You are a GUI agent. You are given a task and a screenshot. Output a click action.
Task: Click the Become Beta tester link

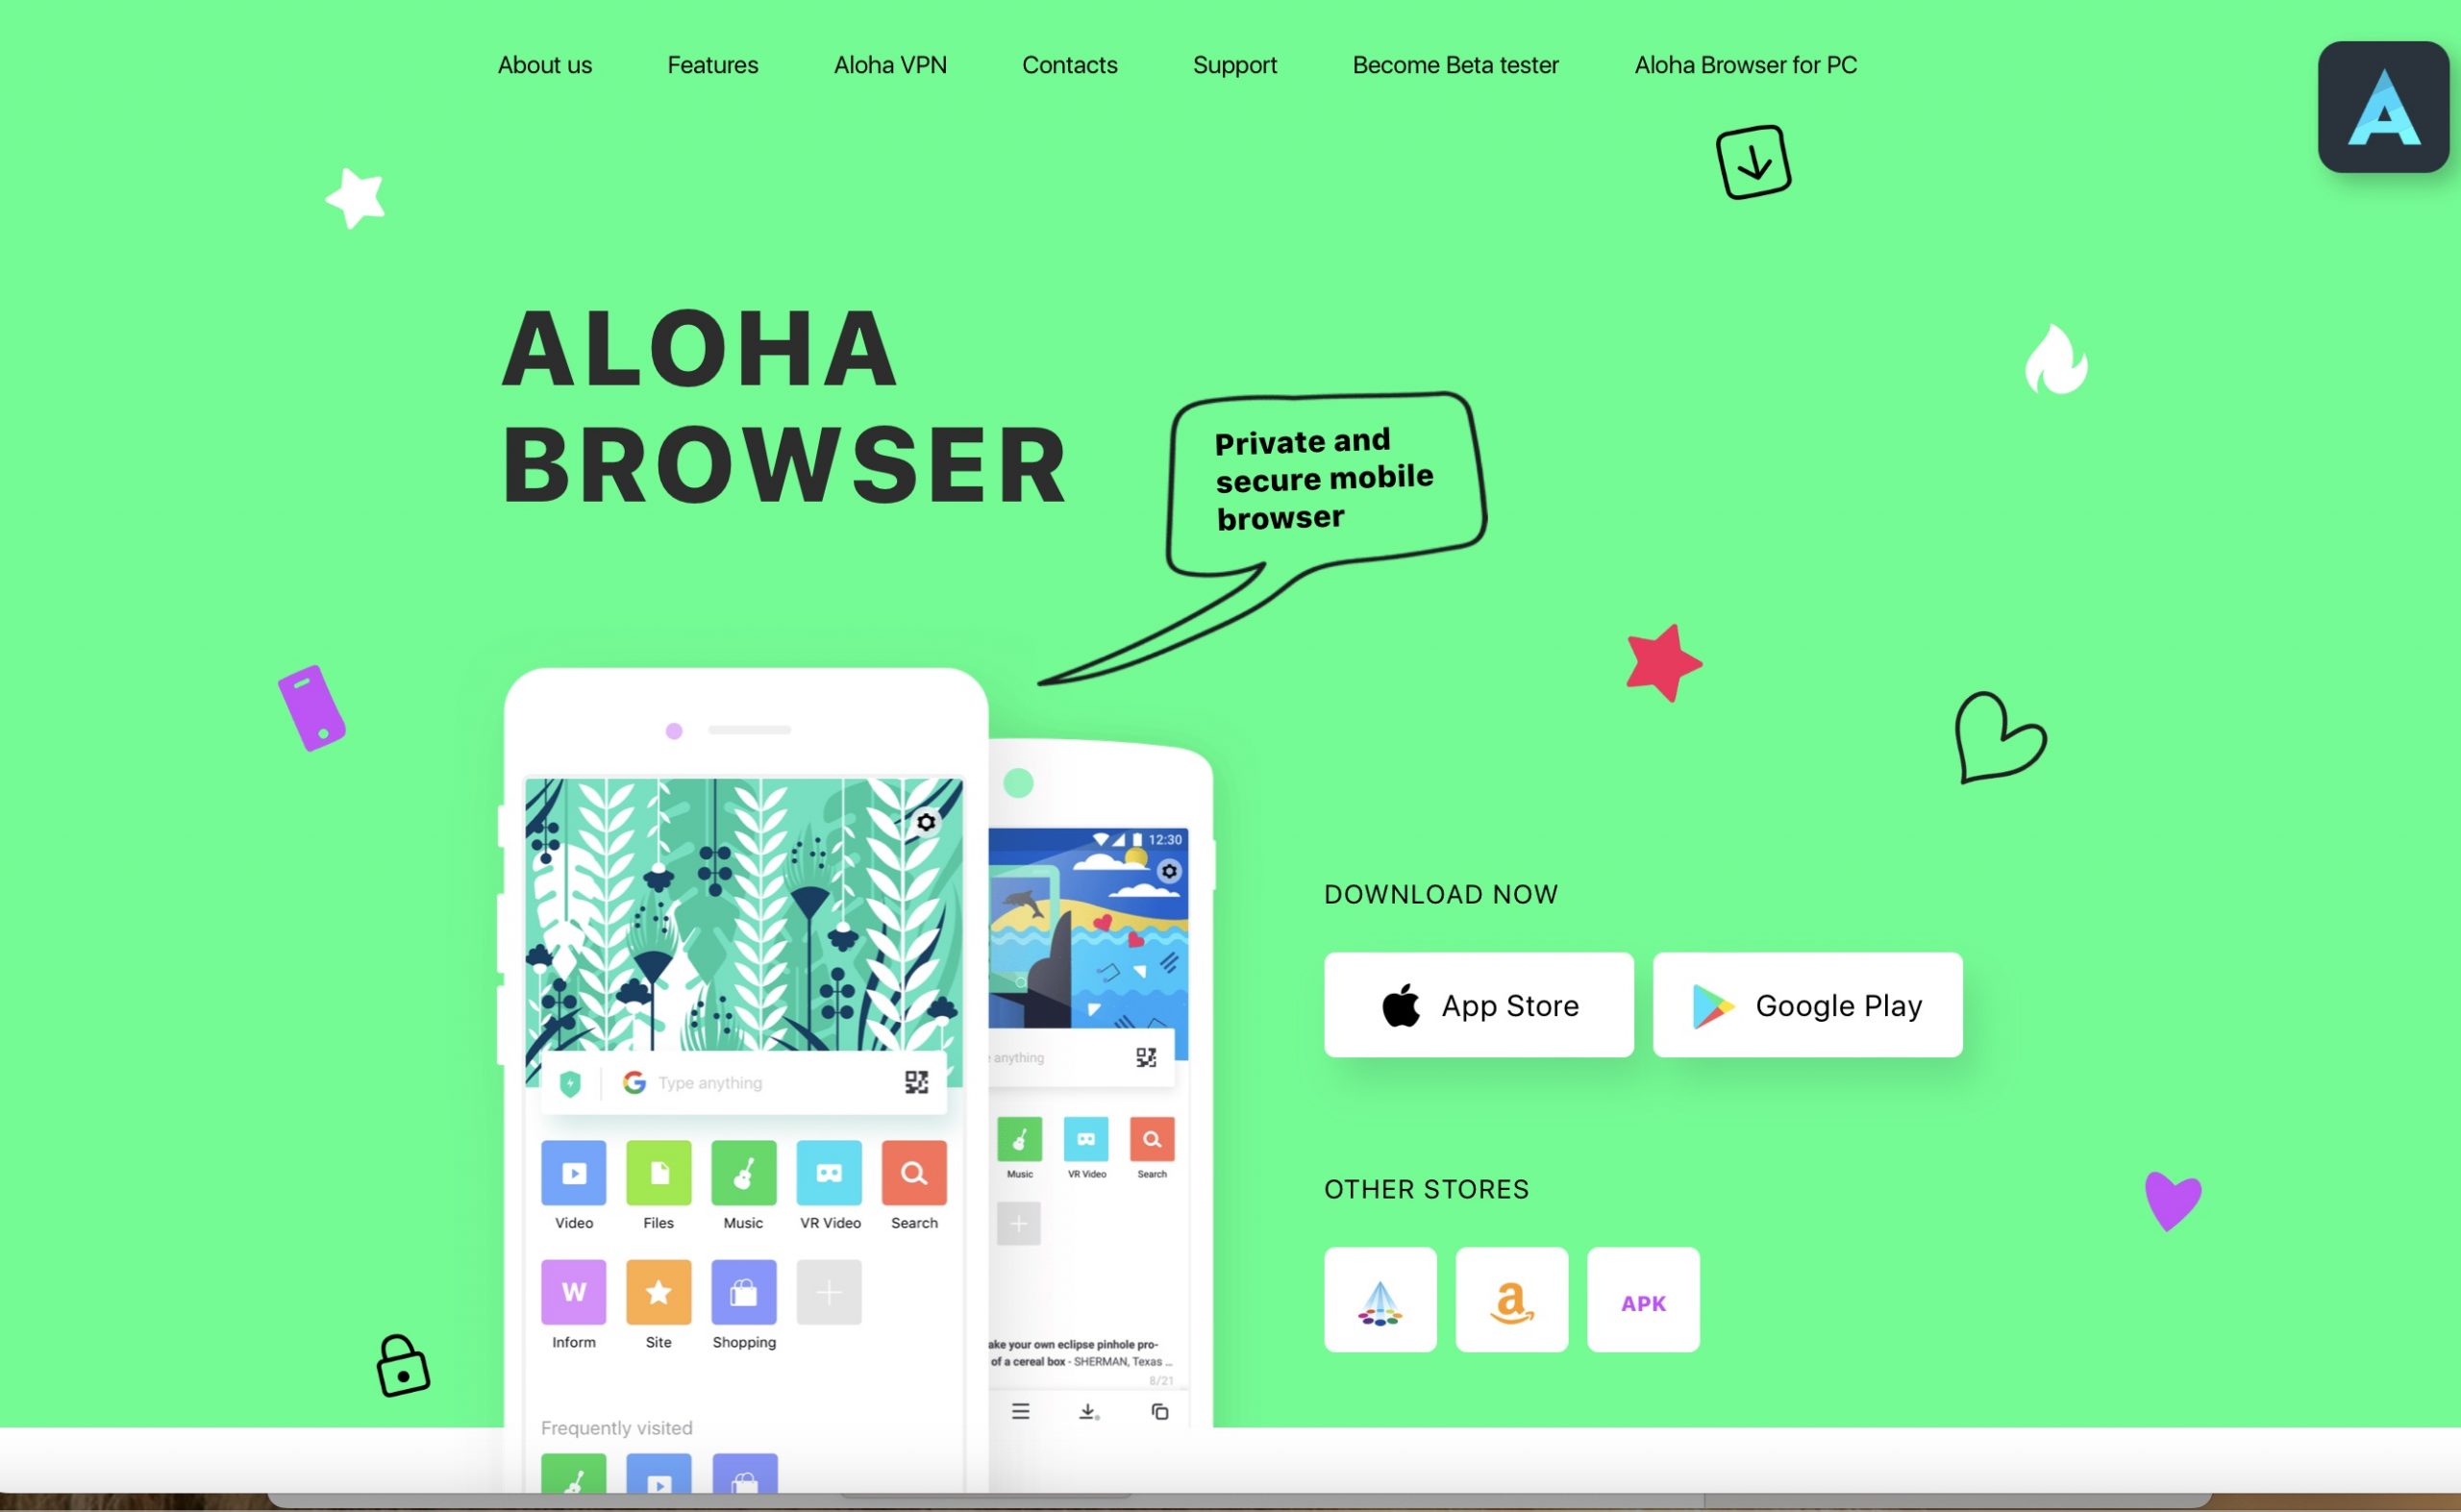[1455, 63]
